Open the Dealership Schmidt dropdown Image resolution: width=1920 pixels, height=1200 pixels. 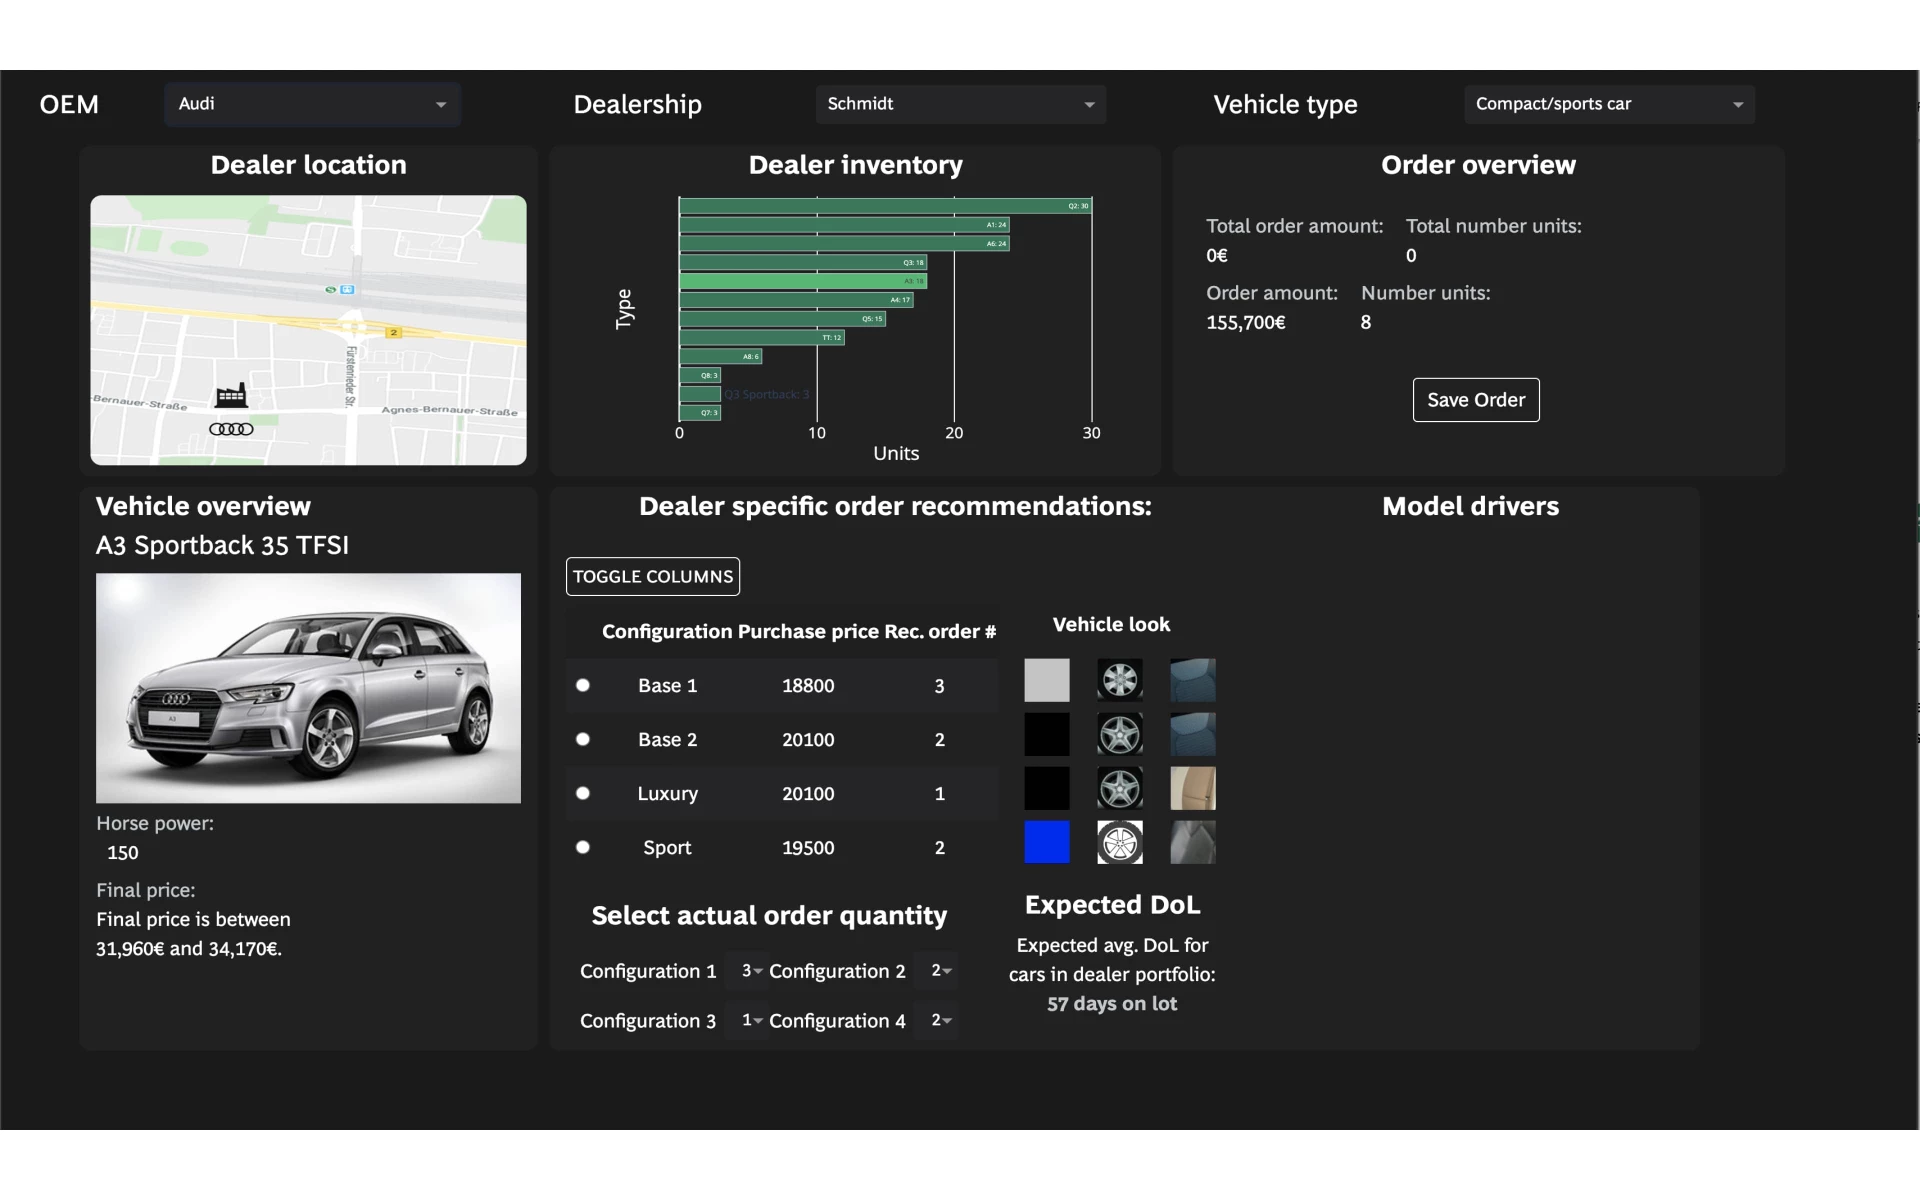click(960, 104)
